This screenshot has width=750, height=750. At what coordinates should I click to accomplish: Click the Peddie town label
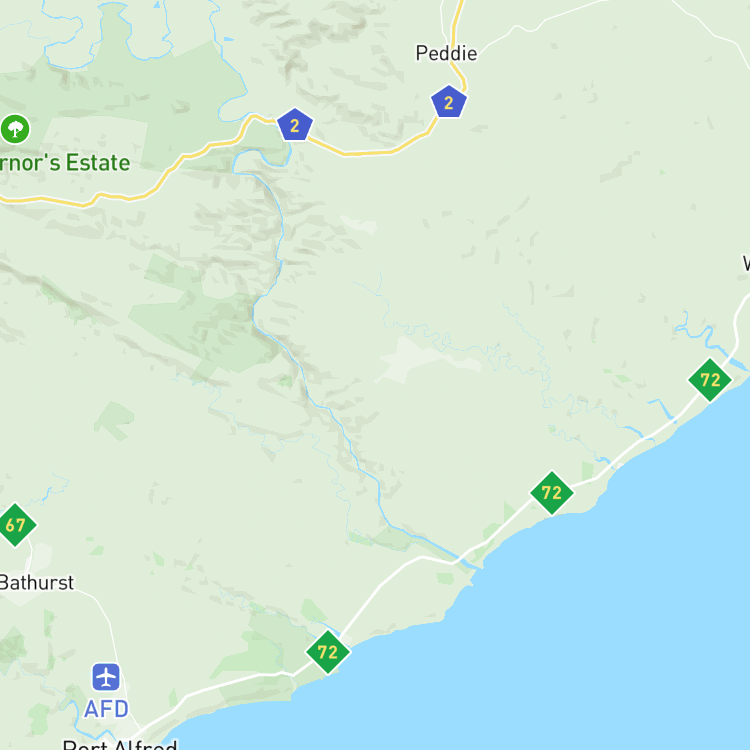point(446,53)
